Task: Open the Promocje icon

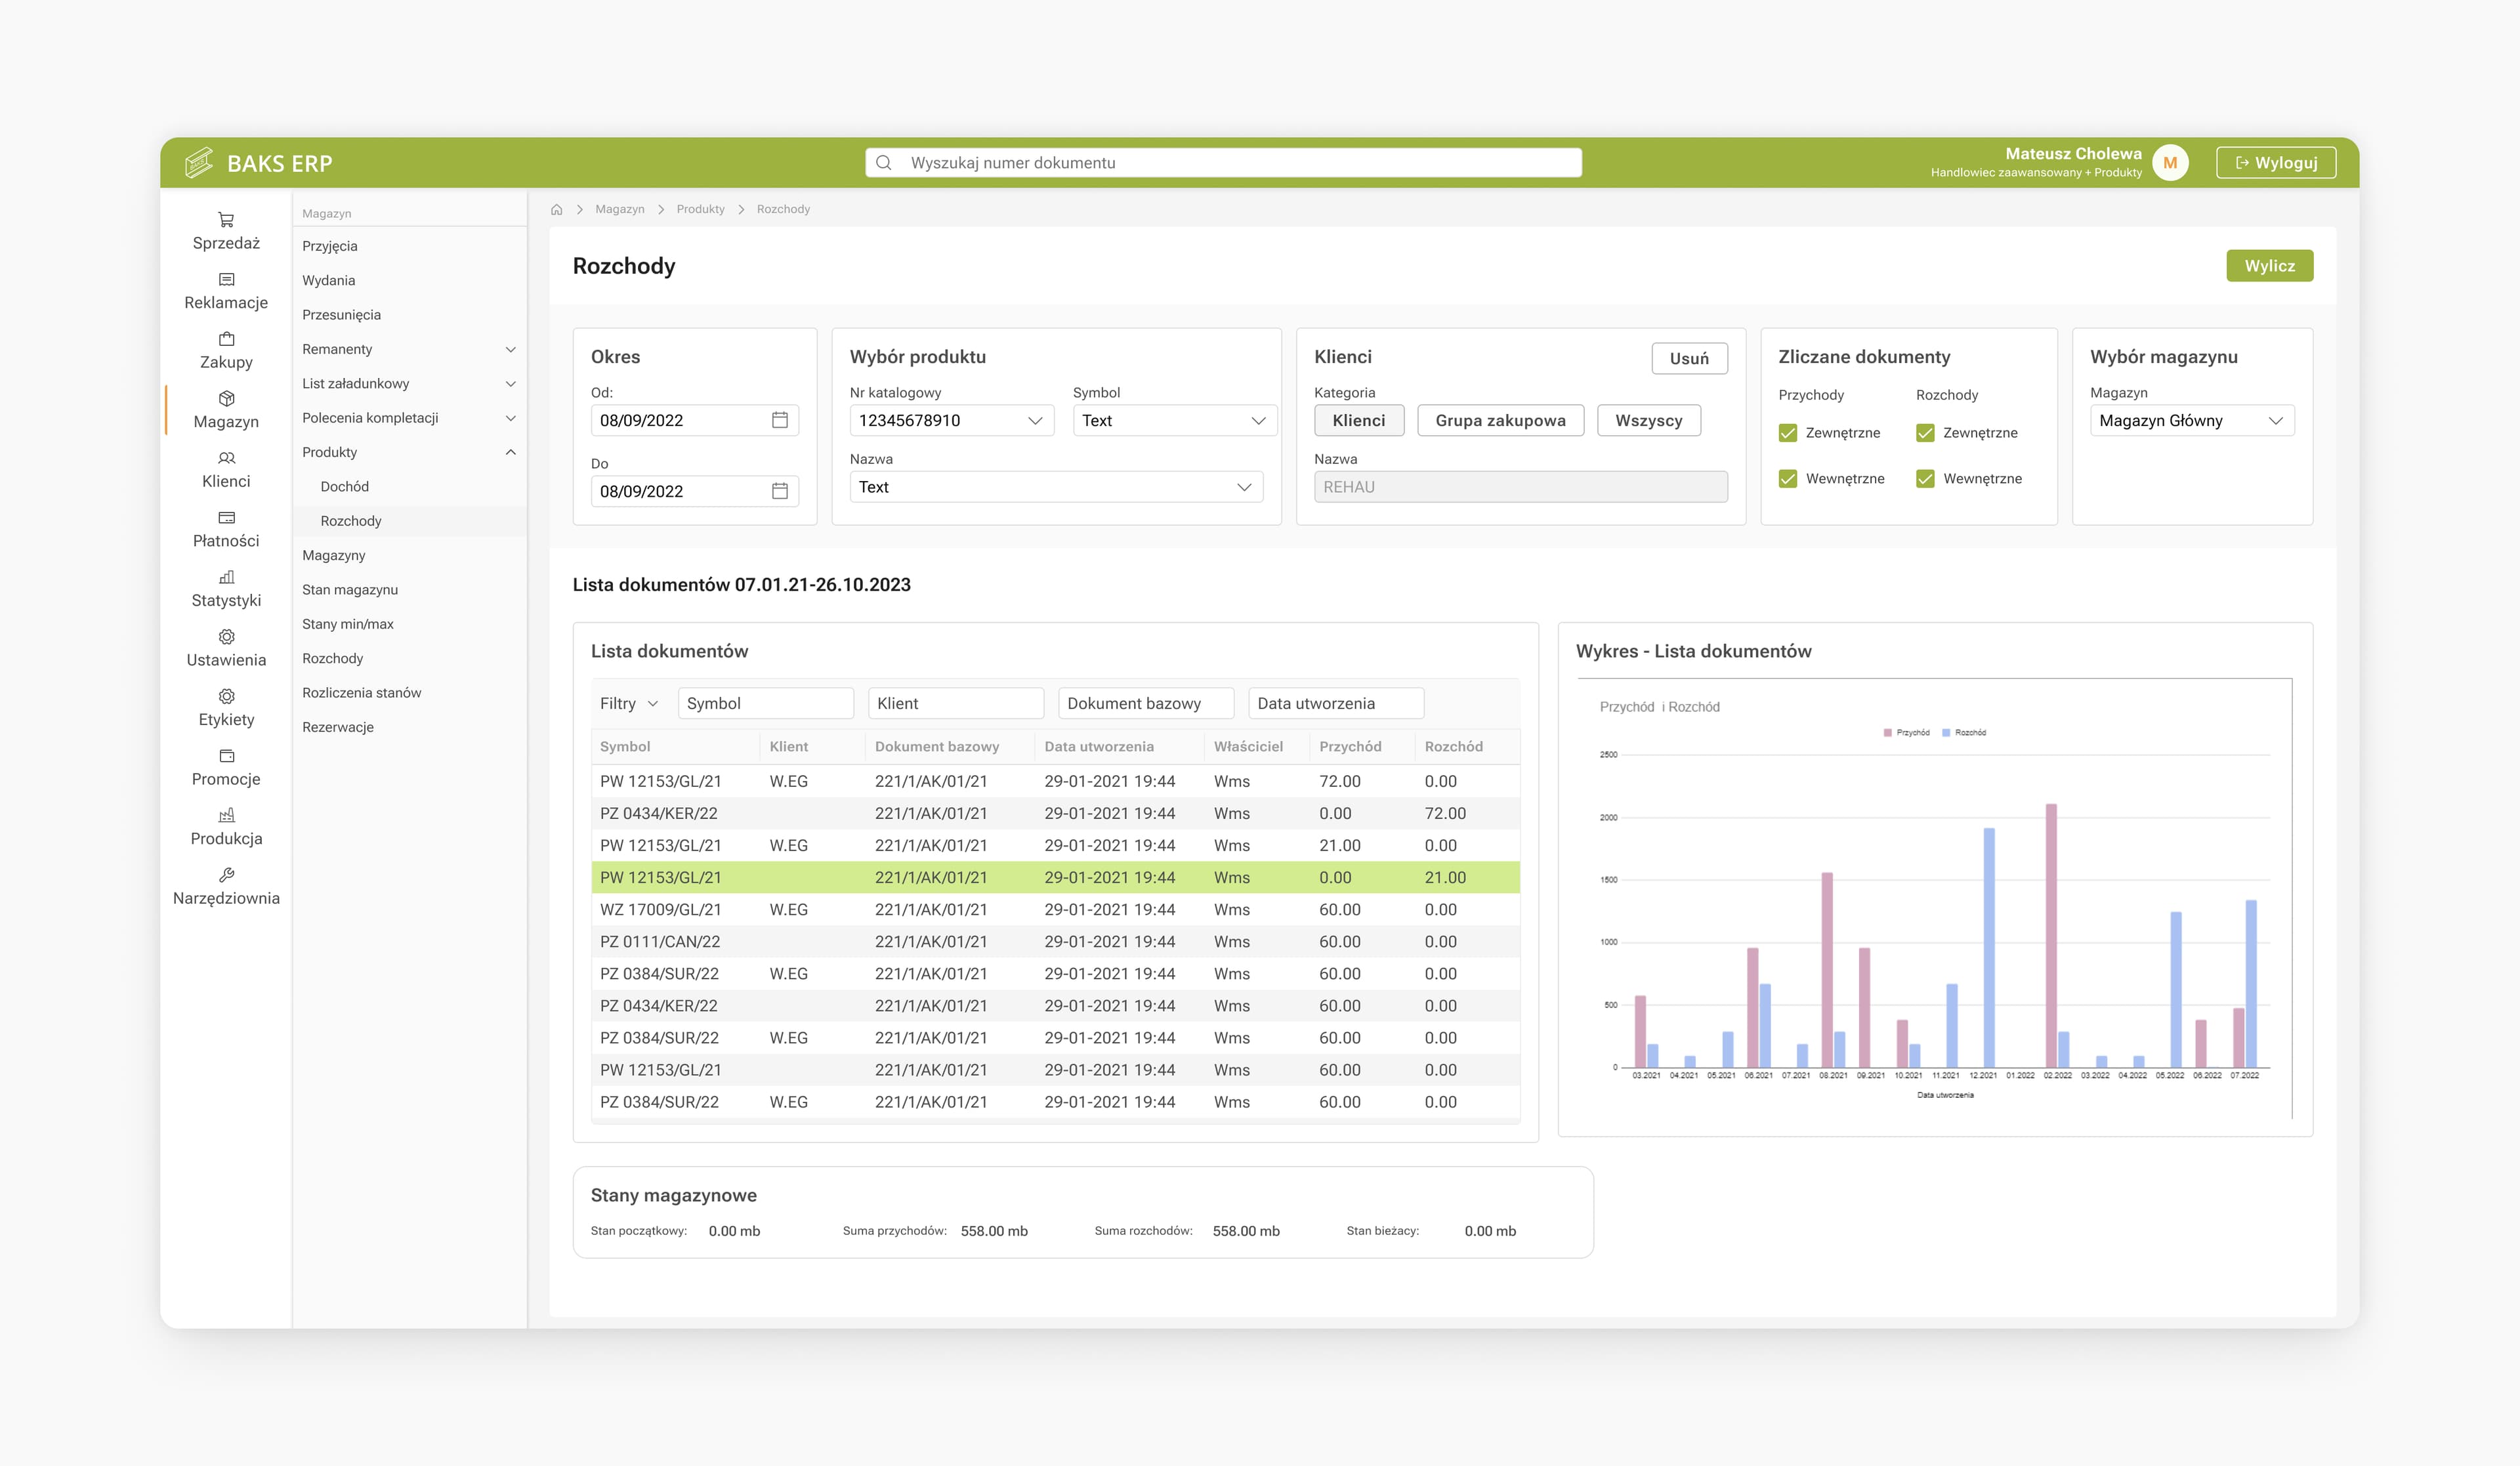Action: pyautogui.click(x=226, y=755)
